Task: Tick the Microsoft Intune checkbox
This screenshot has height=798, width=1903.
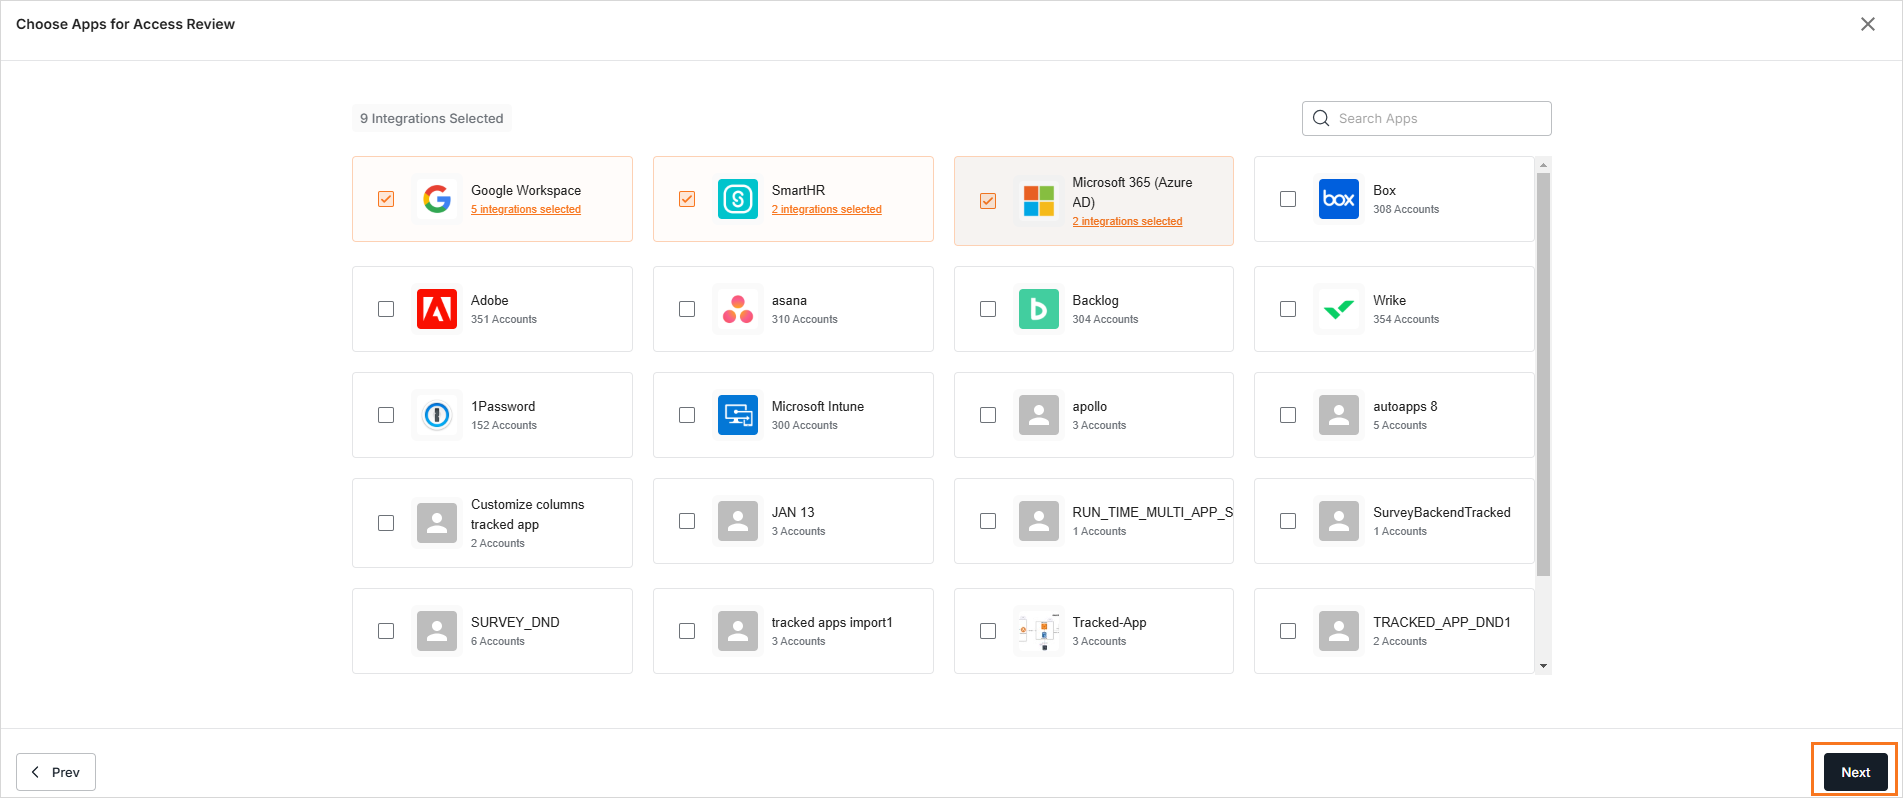Action: [687, 415]
